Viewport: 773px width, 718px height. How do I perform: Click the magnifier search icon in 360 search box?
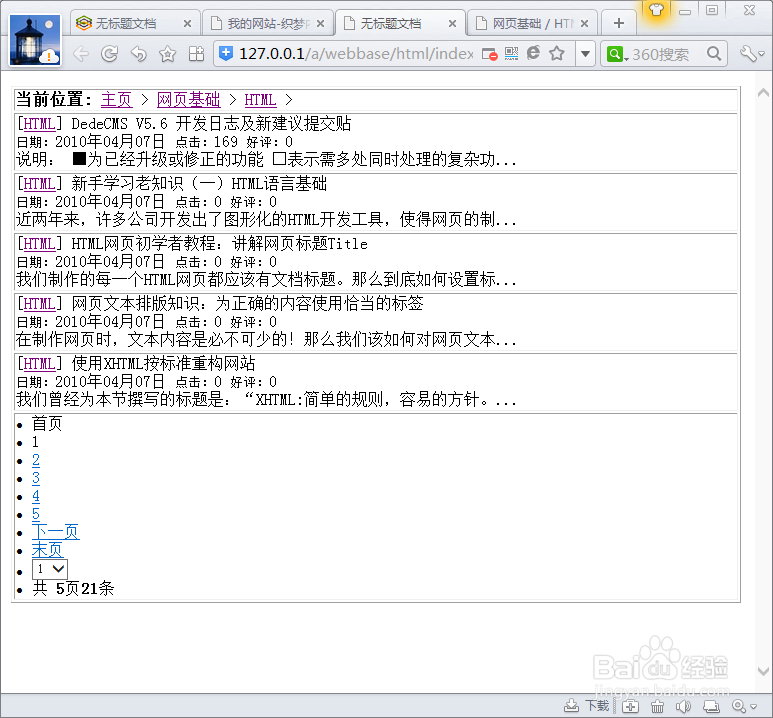coord(714,54)
